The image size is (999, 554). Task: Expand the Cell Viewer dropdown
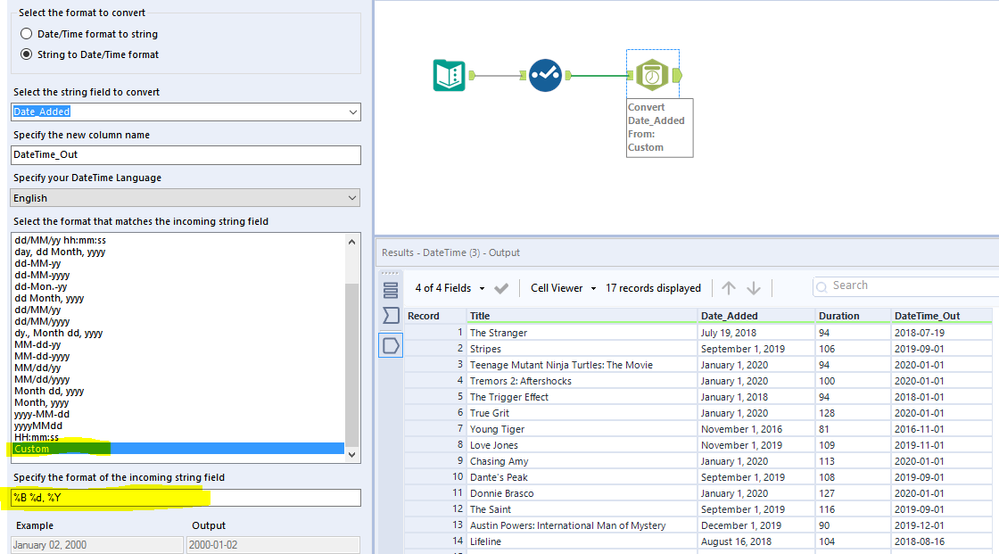593,288
